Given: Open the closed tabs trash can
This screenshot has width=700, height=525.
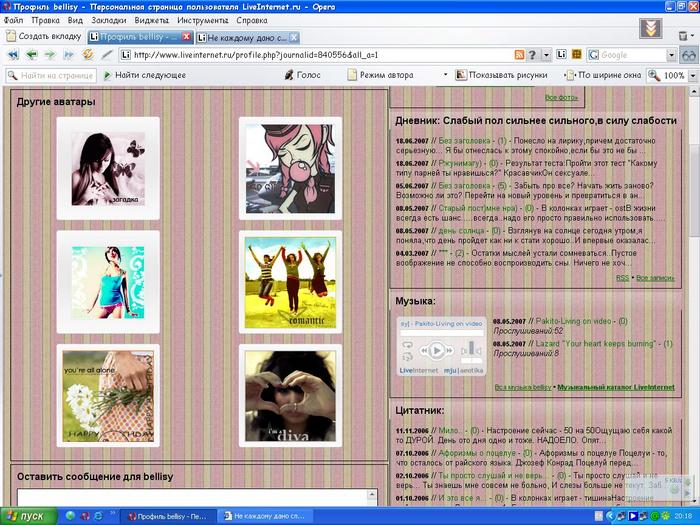Looking at the screenshot, I should click(x=683, y=35).
